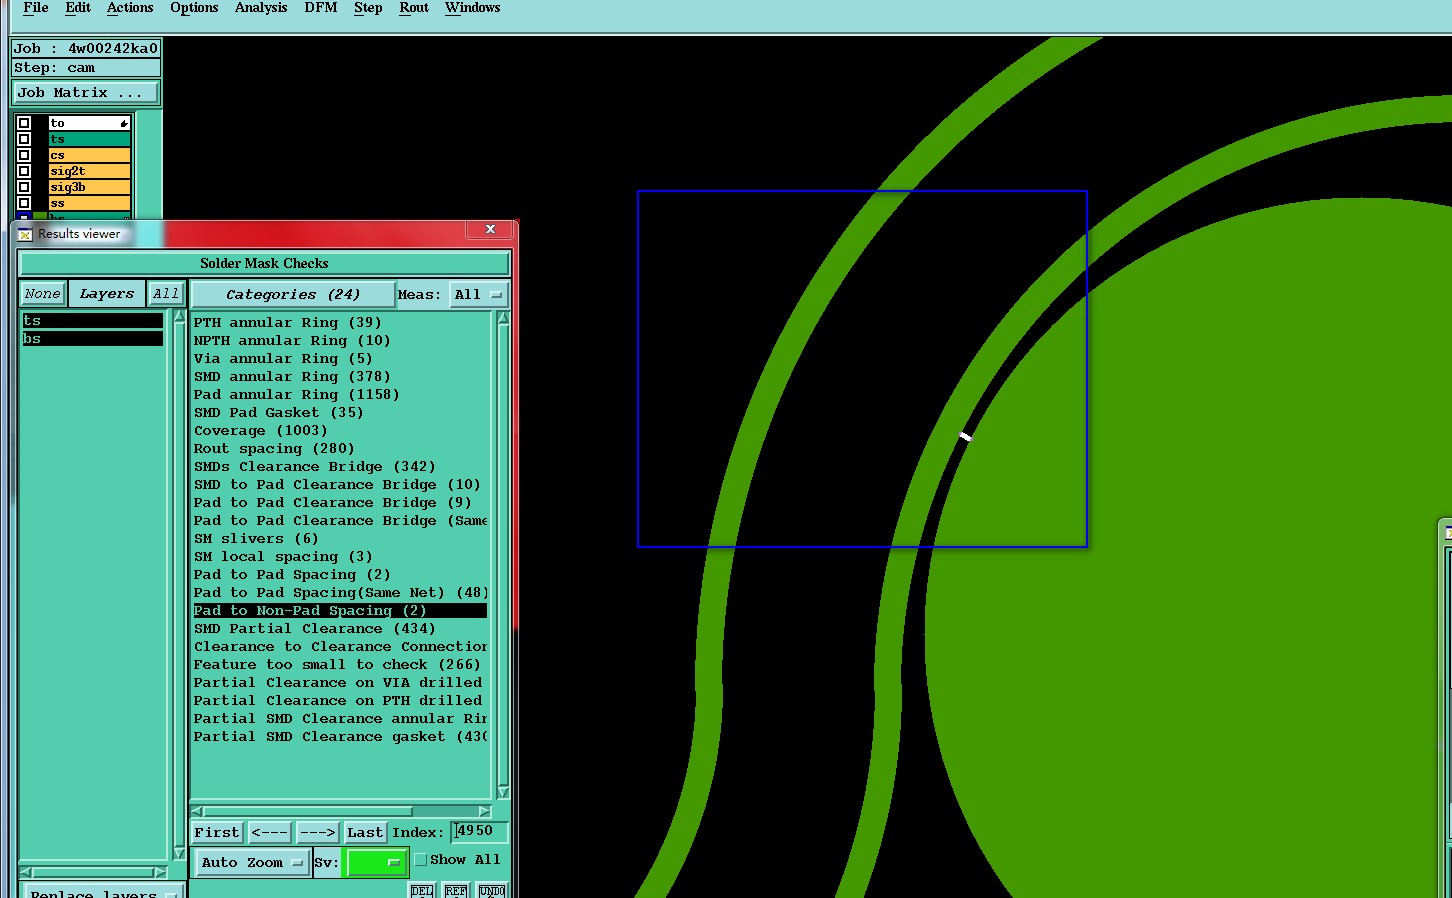Select SM slivers (6) category

click(256, 539)
